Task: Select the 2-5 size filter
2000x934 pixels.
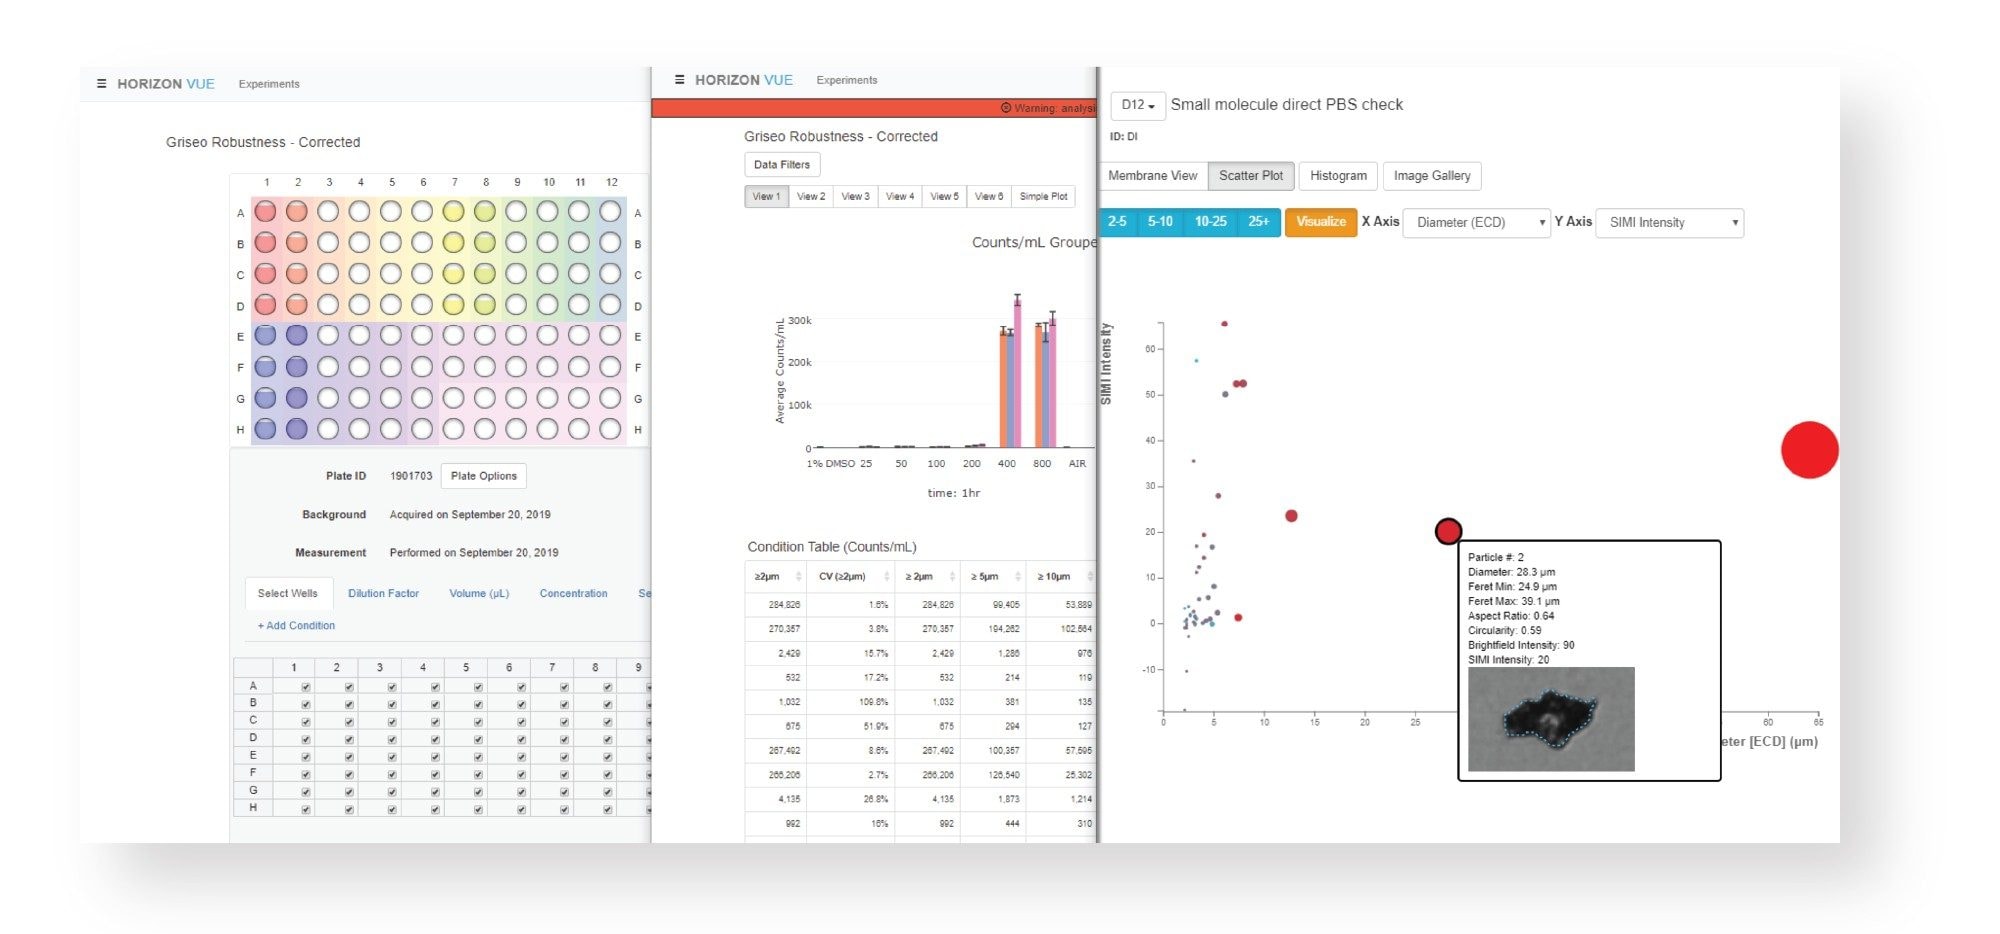Action: [x=1117, y=222]
